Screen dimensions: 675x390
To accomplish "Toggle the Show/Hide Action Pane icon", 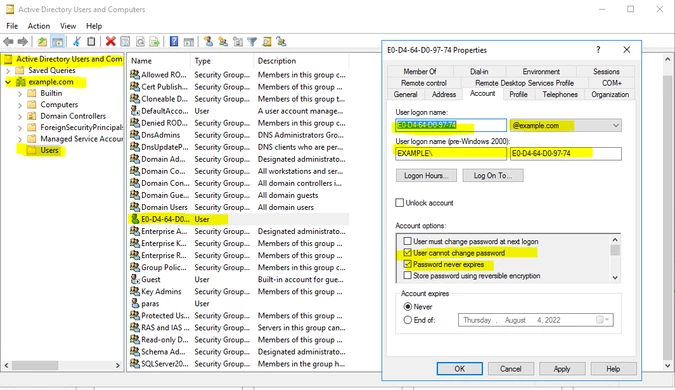I will (189, 42).
